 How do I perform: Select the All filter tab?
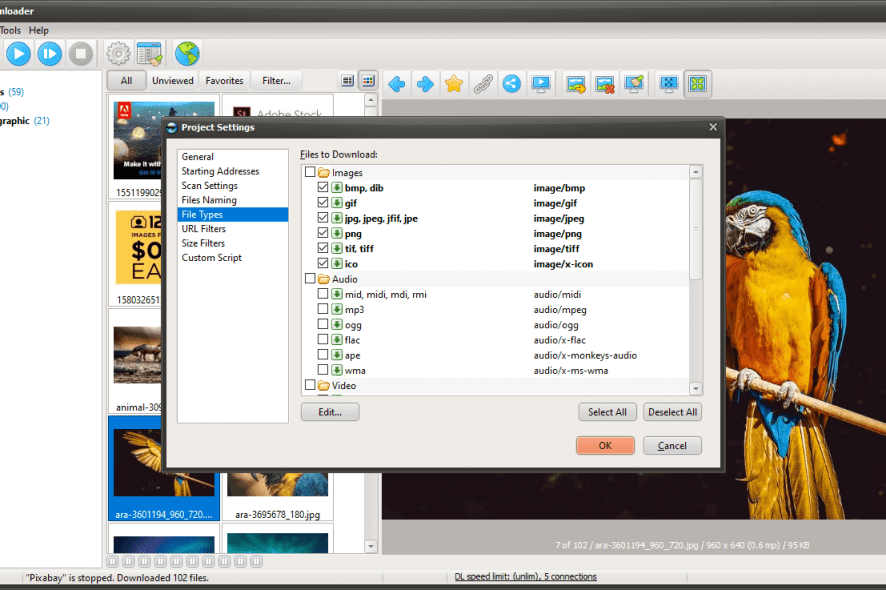point(127,81)
